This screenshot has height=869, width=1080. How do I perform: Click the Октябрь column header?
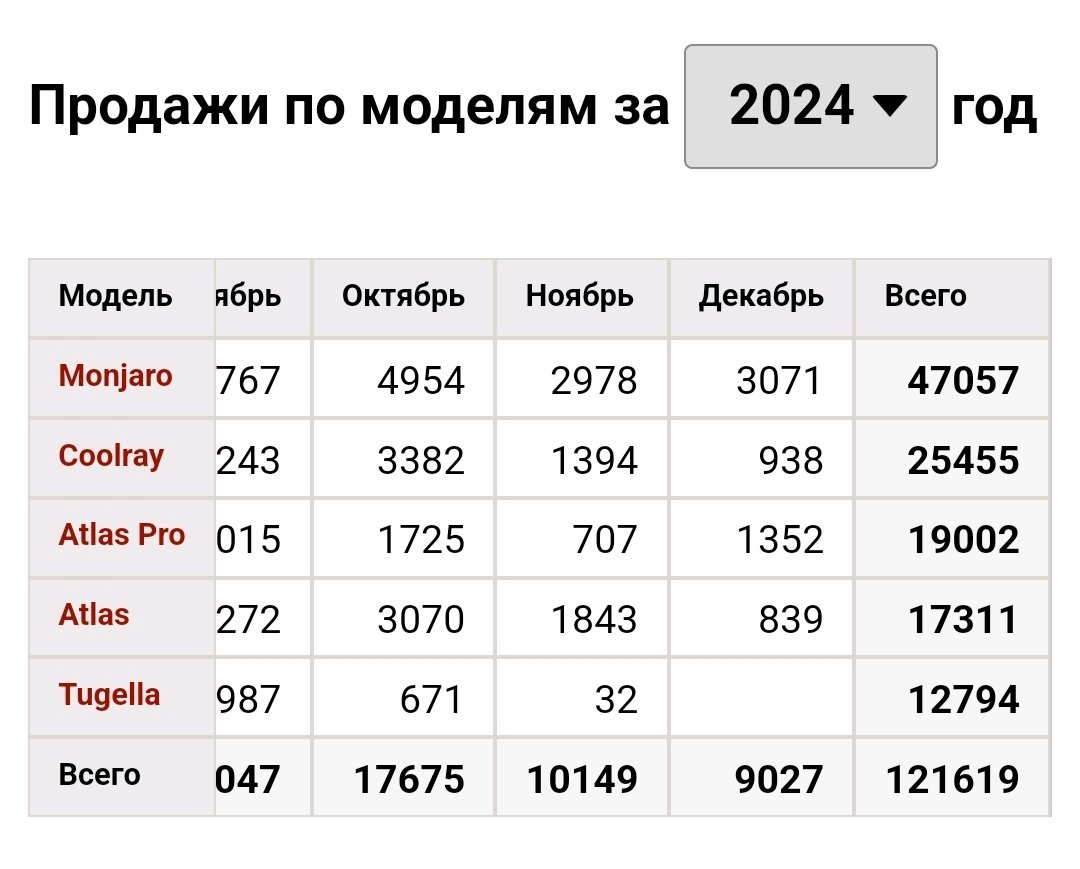pyautogui.click(x=404, y=296)
